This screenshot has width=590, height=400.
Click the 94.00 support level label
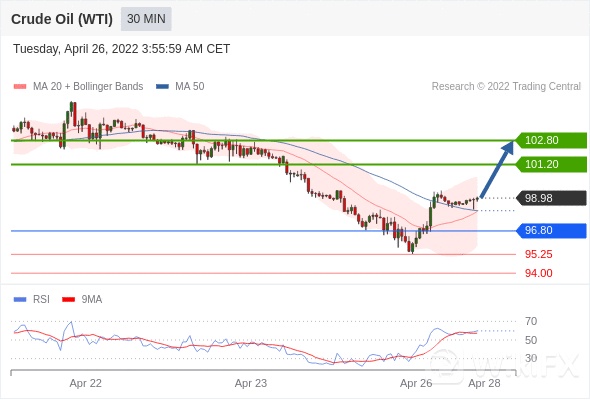point(538,273)
